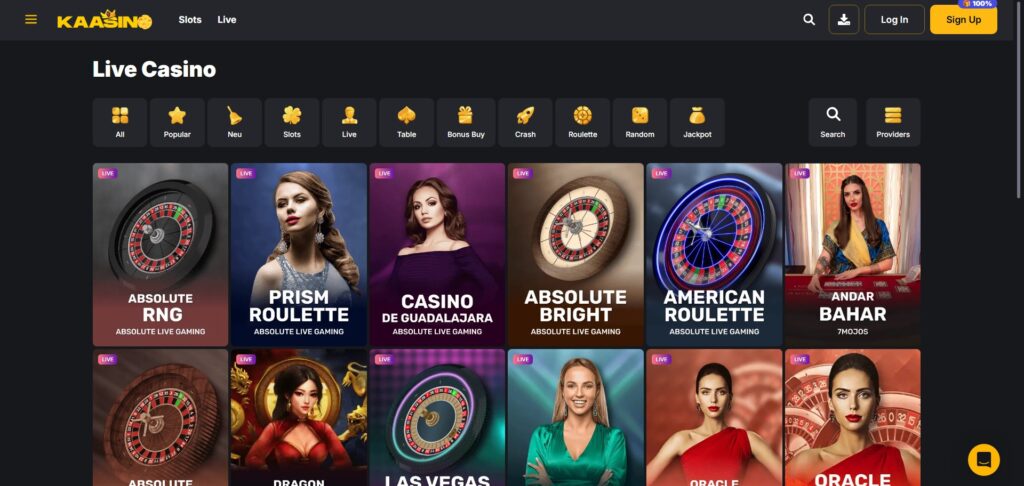Click the Kaasino logo
Screen dimensions: 1024x486
point(104,20)
